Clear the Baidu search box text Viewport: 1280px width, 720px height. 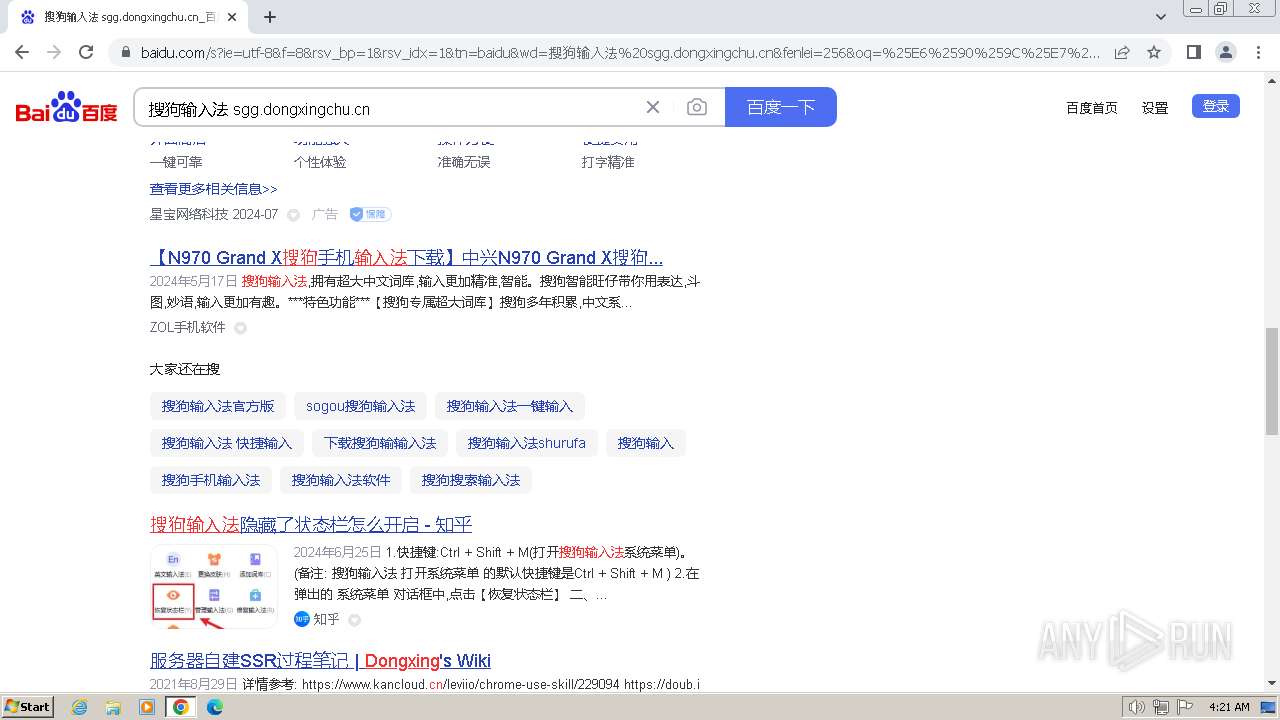click(653, 107)
